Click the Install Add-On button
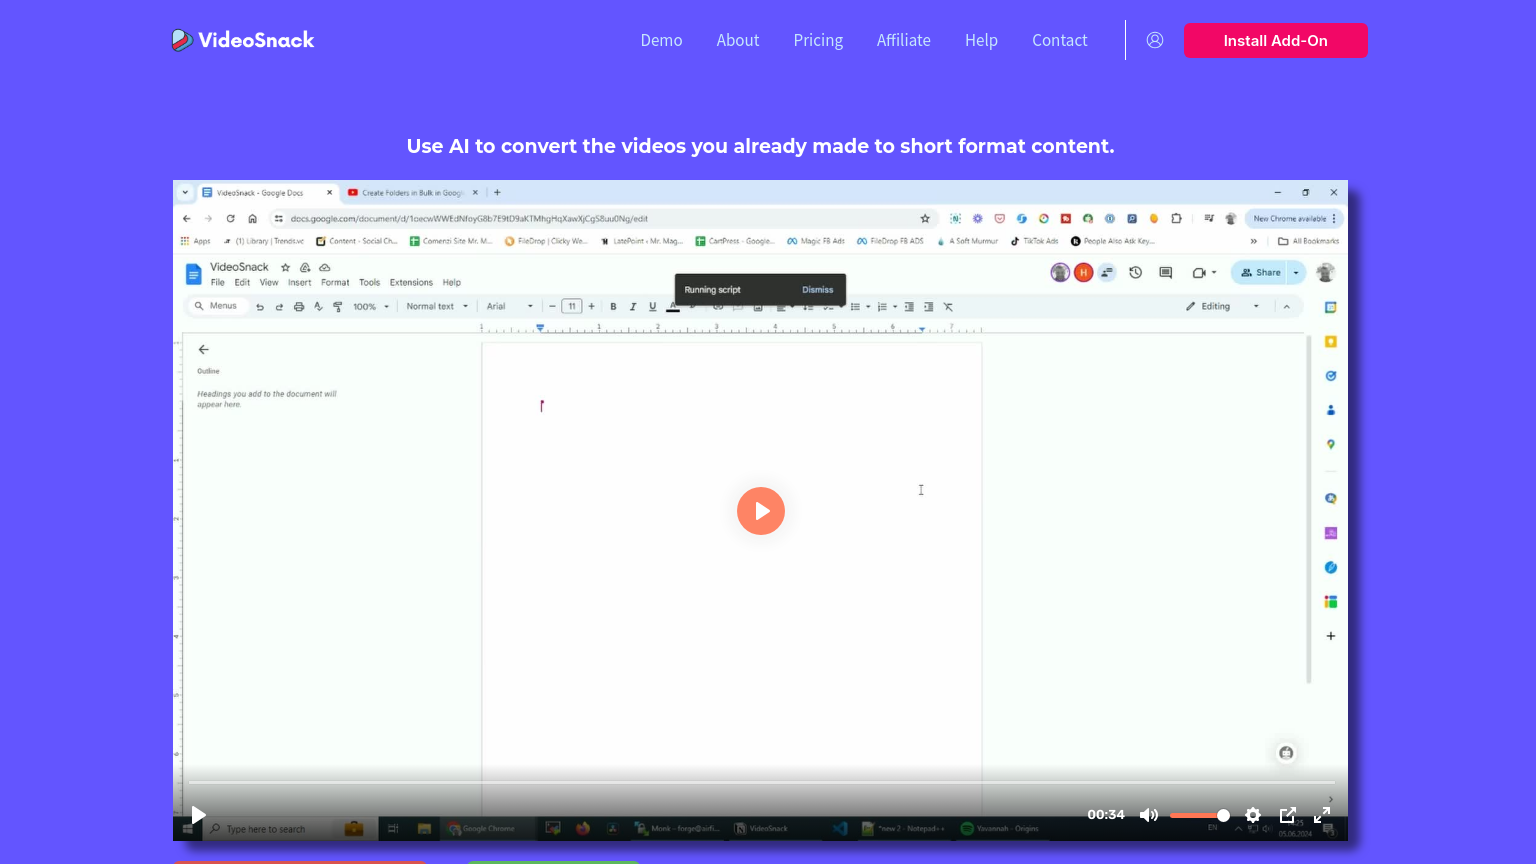Screen dimensions: 1536x864 [x=1275, y=40]
